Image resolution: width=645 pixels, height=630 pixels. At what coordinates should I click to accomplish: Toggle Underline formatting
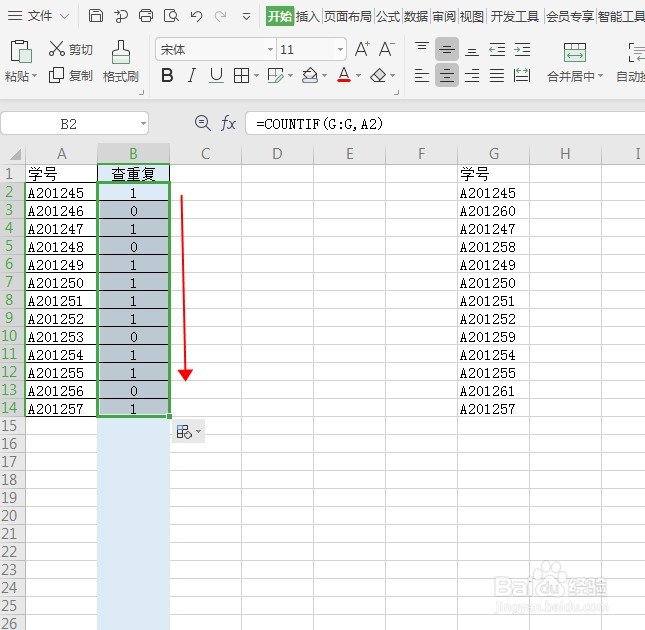tap(216, 76)
